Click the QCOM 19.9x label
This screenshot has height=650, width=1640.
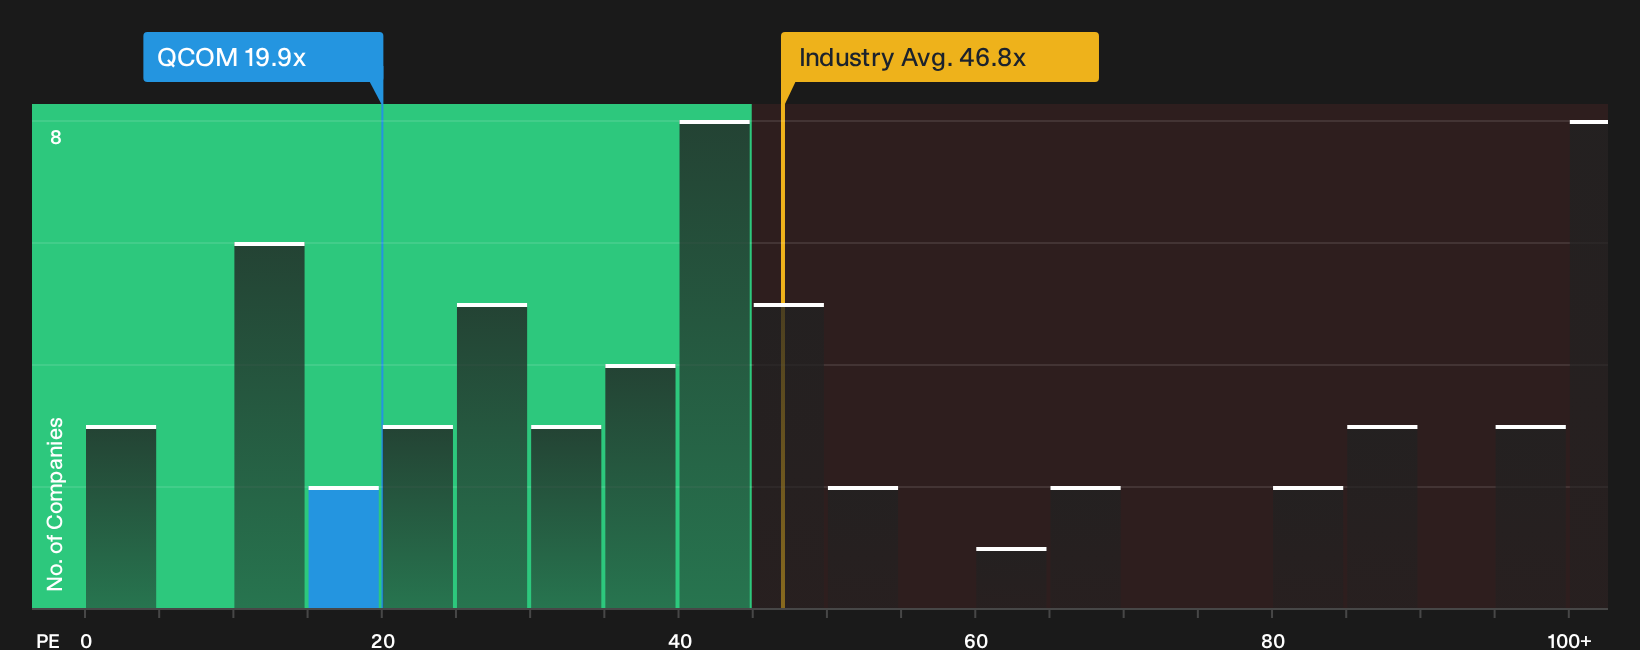pyautogui.click(x=263, y=57)
